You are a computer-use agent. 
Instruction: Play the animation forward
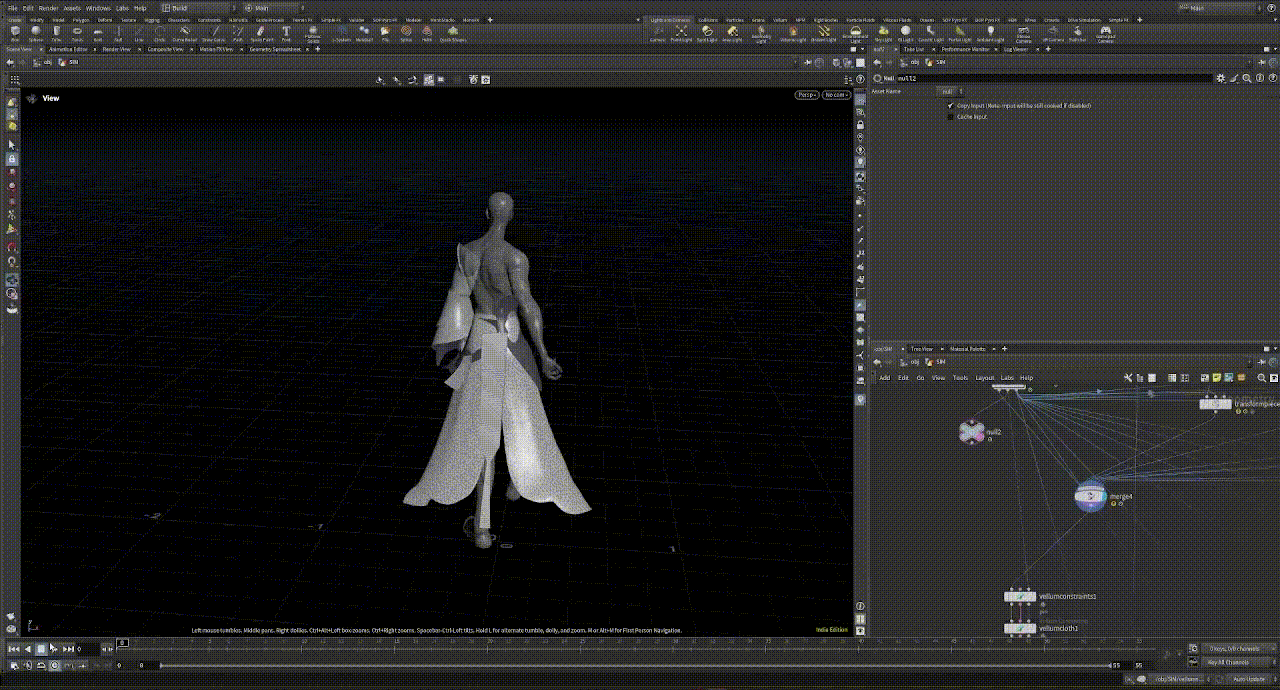point(54,649)
